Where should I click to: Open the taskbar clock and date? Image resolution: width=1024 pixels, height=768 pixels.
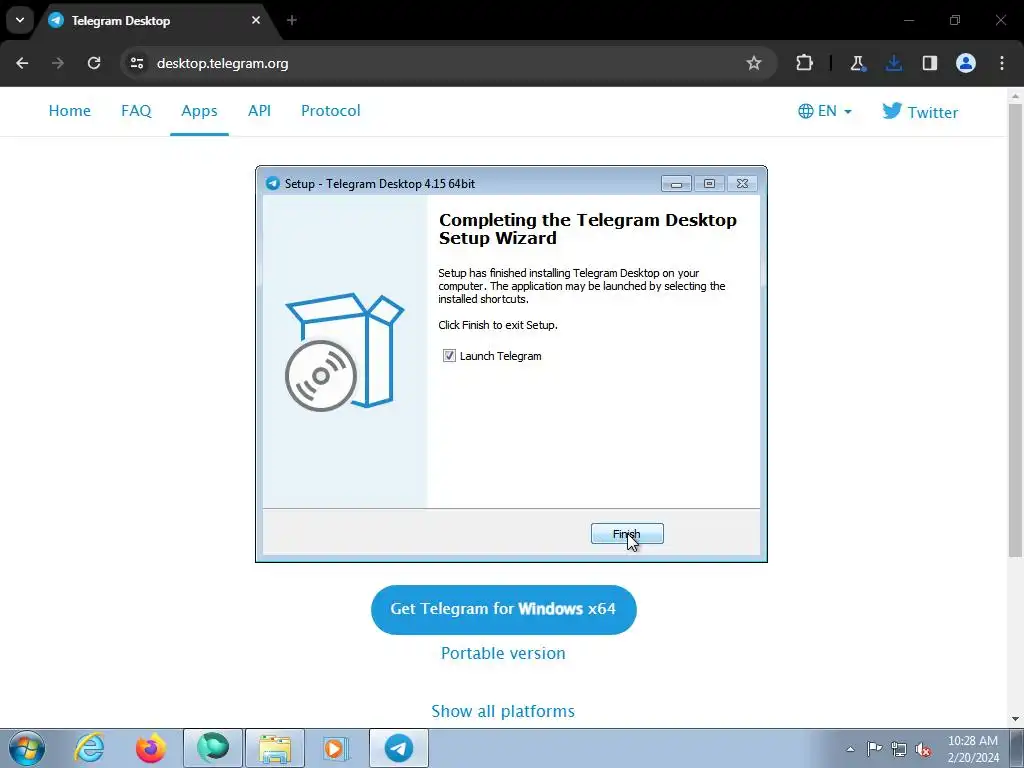click(x=973, y=749)
